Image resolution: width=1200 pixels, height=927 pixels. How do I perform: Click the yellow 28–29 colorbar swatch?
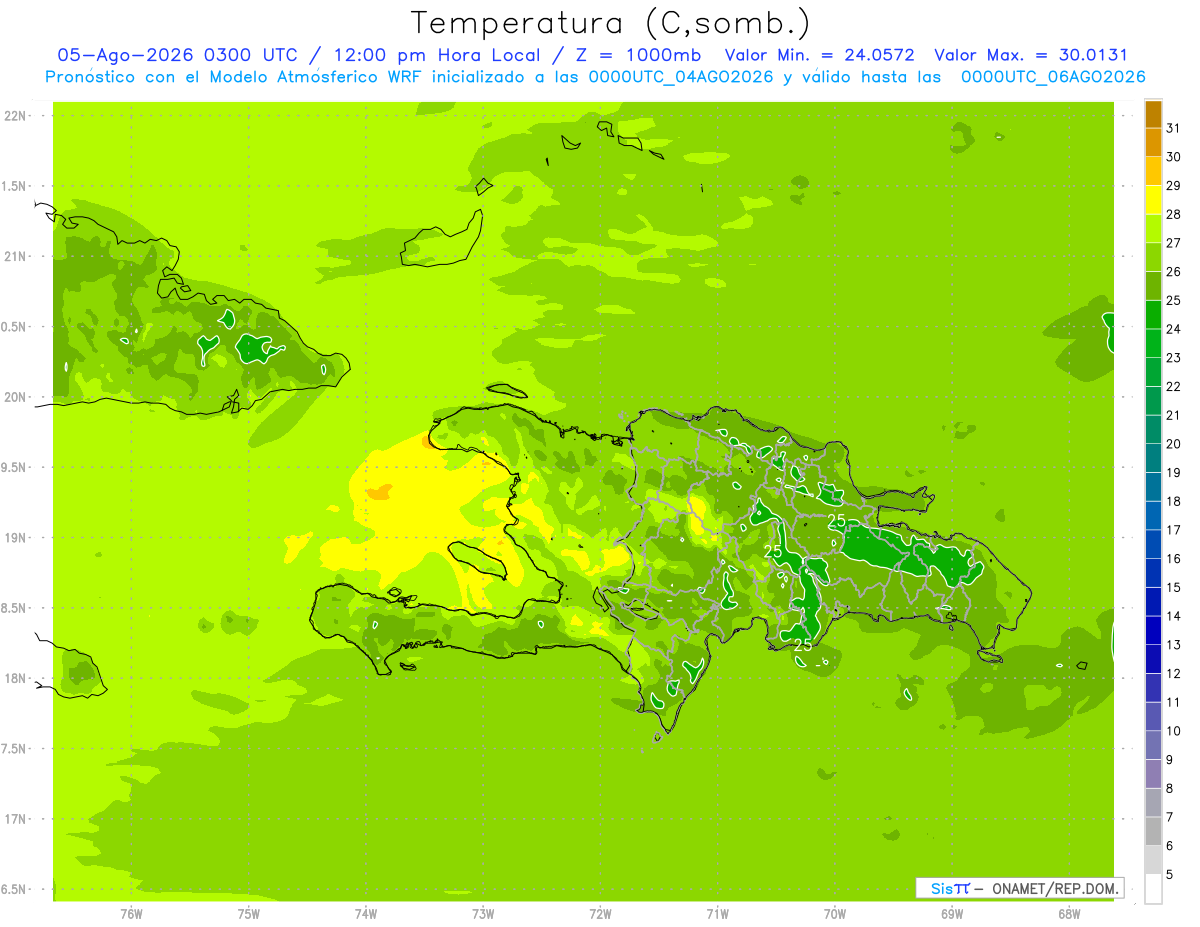[1153, 200]
